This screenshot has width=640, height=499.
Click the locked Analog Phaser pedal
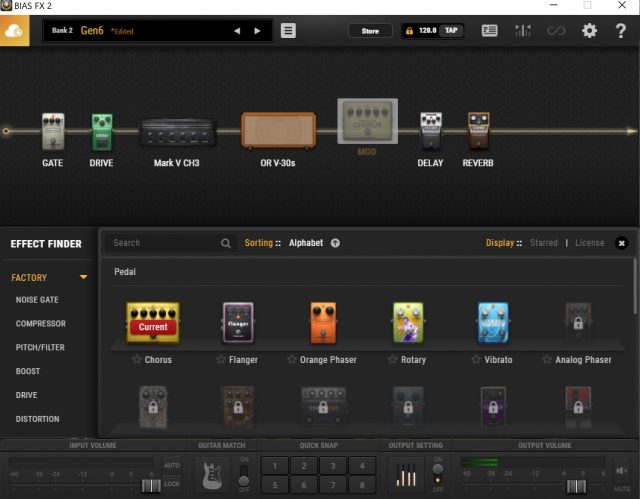tap(578, 323)
